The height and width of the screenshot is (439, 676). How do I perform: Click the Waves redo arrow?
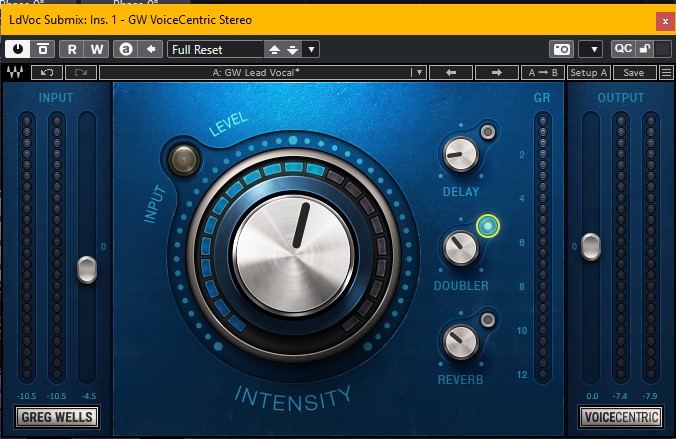point(81,72)
